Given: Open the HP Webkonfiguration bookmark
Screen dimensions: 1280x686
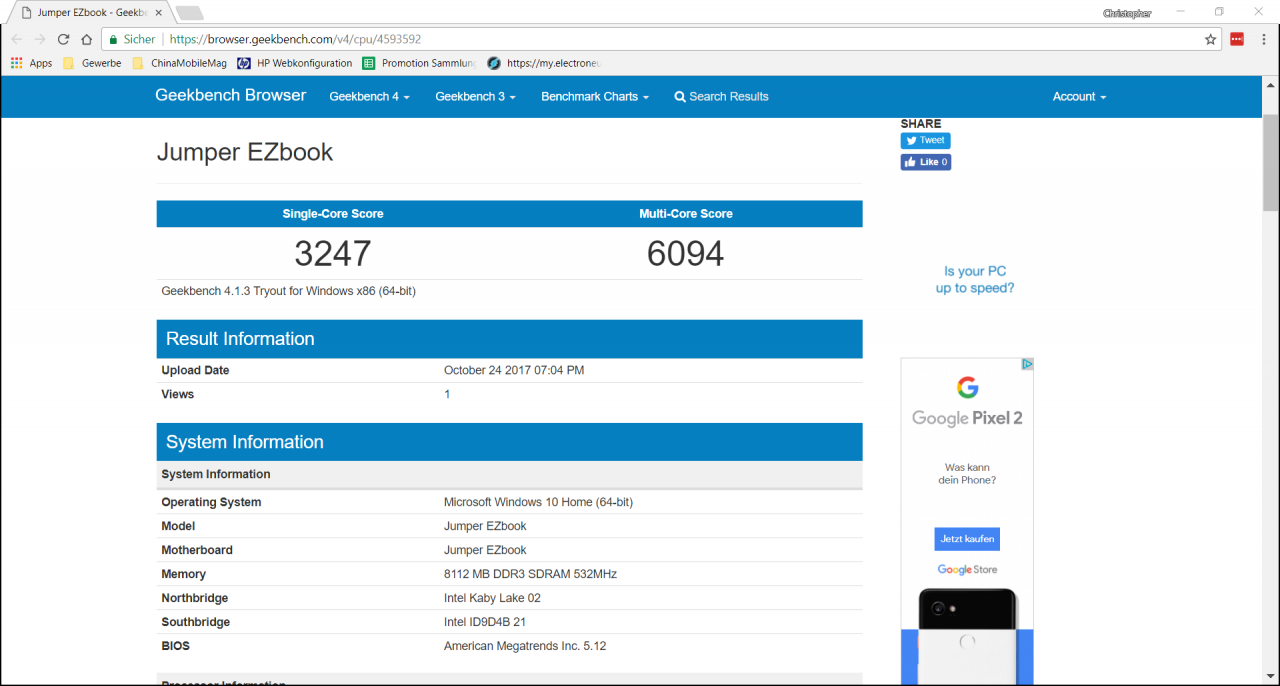Looking at the screenshot, I should pos(295,63).
